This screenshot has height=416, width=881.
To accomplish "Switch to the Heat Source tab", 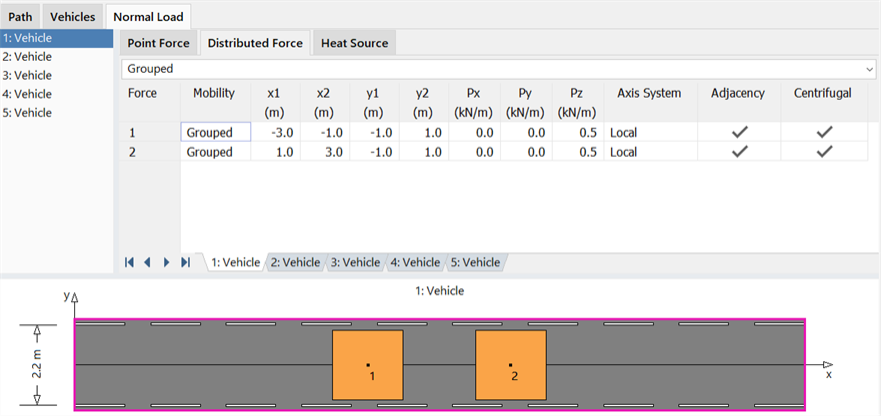I will point(355,43).
